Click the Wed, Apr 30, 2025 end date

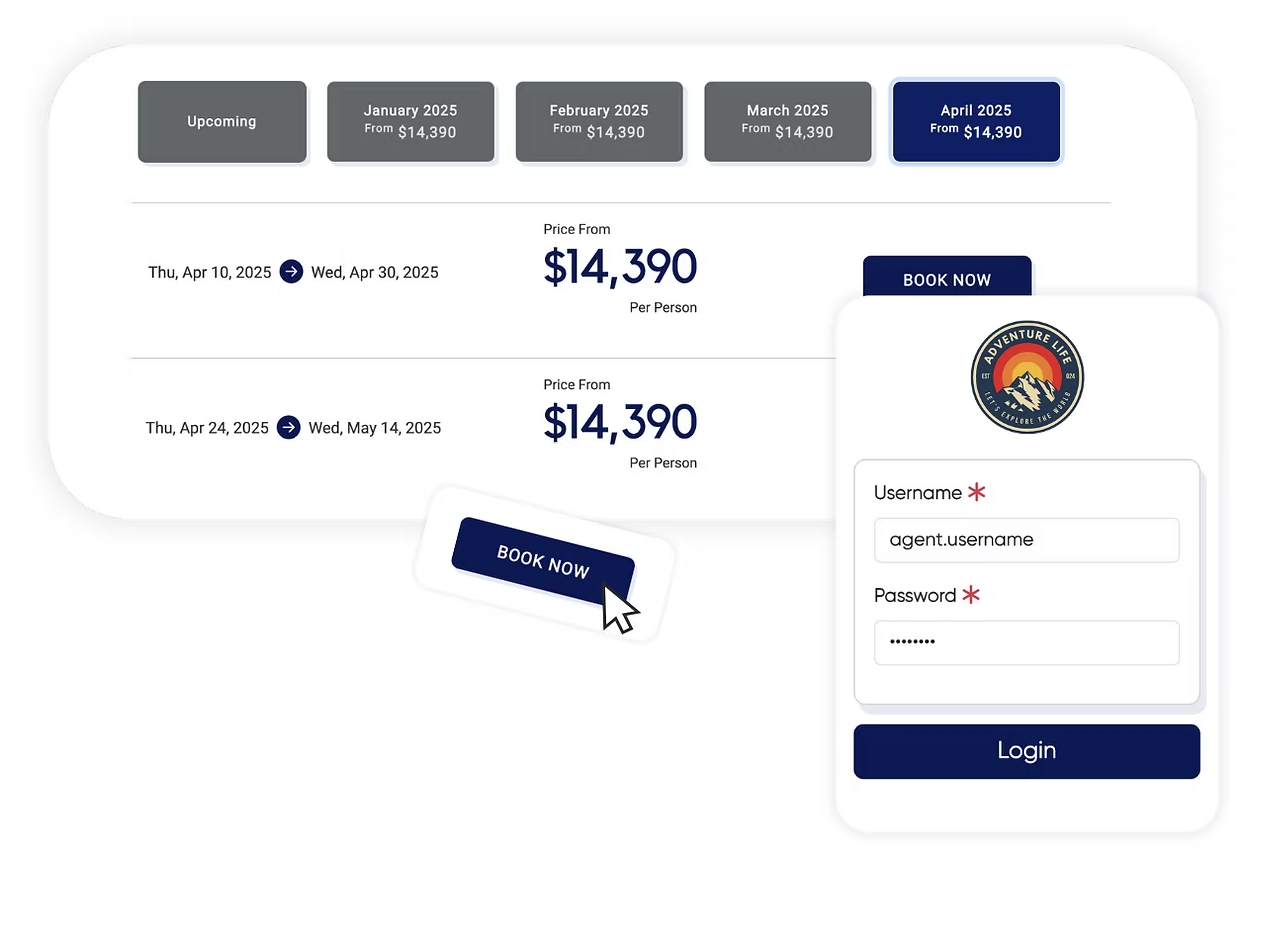375,272
